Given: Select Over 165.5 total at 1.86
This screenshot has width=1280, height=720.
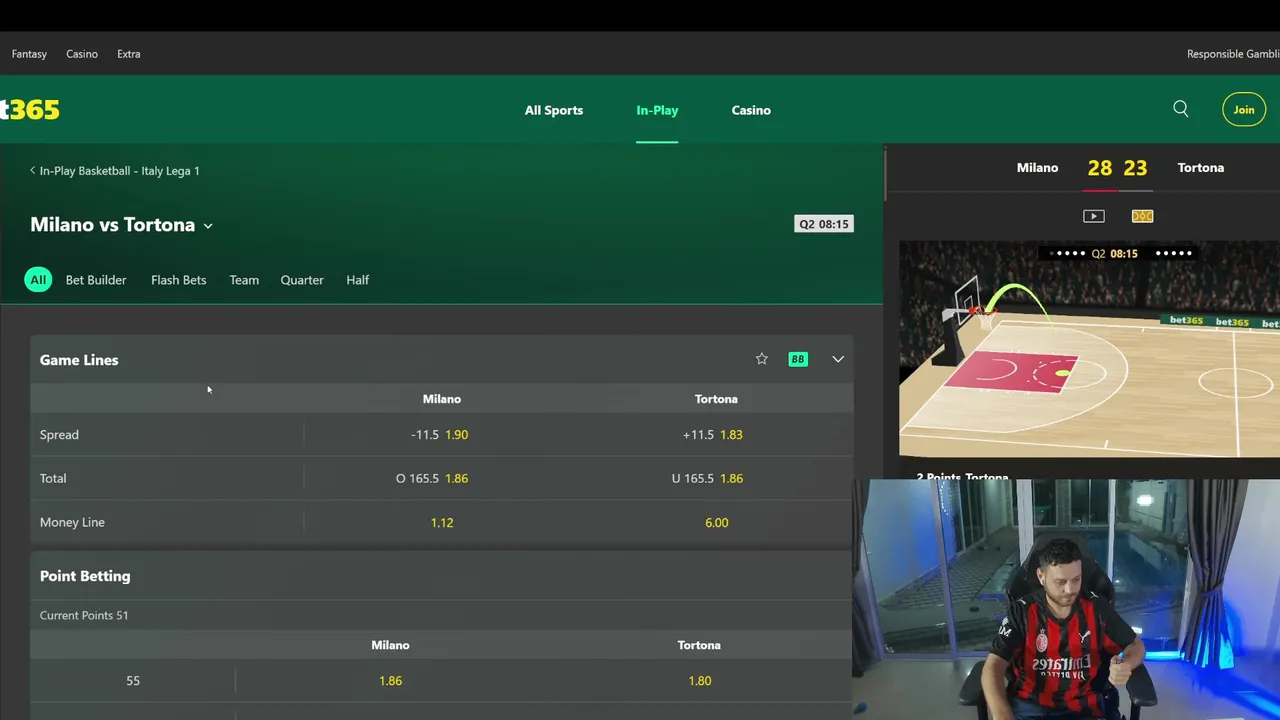Looking at the screenshot, I should click(441, 478).
